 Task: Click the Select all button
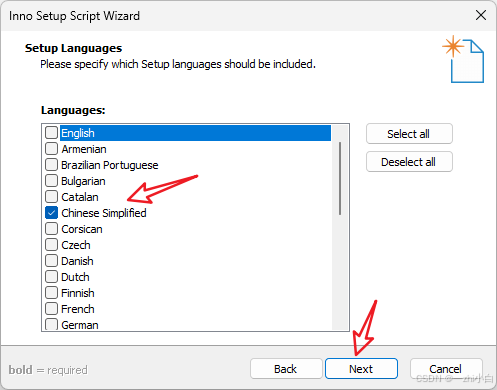[409, 134]
